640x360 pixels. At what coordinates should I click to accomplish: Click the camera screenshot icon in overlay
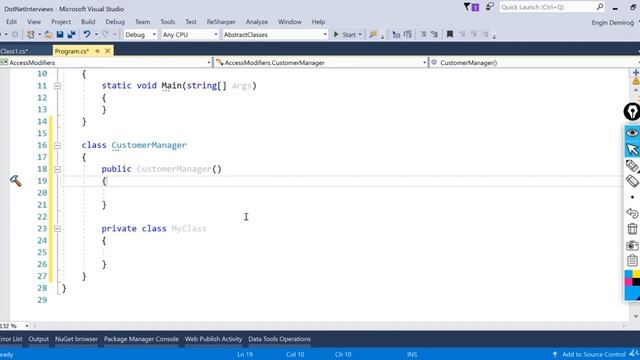pyautogui.click(x=632, y=245)
